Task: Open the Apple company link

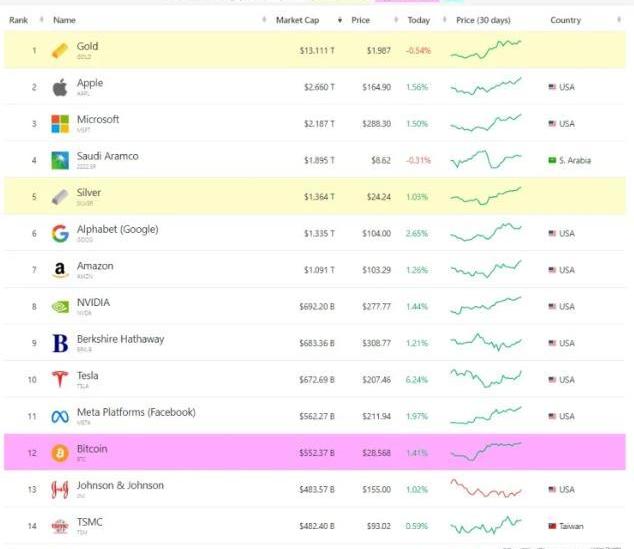Action: coord(90,83)
